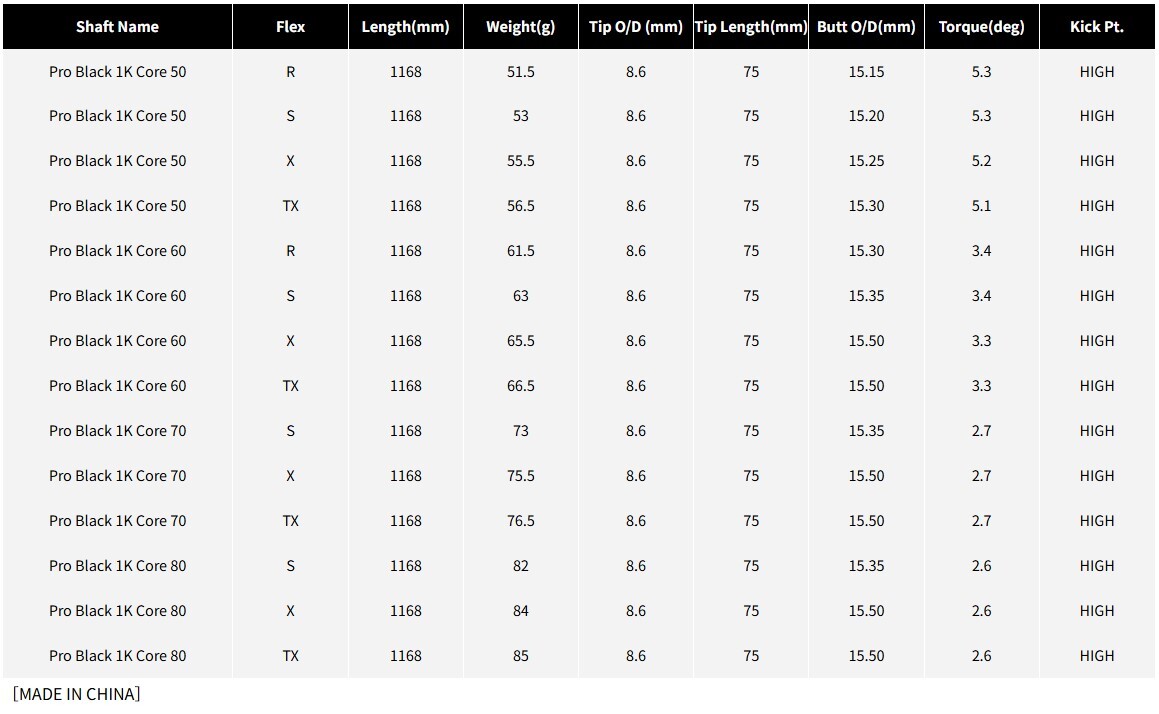Screen dimensions: 1159x714
Task: Click the MADE IN CHINA footnote
Action: (x=76, y=694)
